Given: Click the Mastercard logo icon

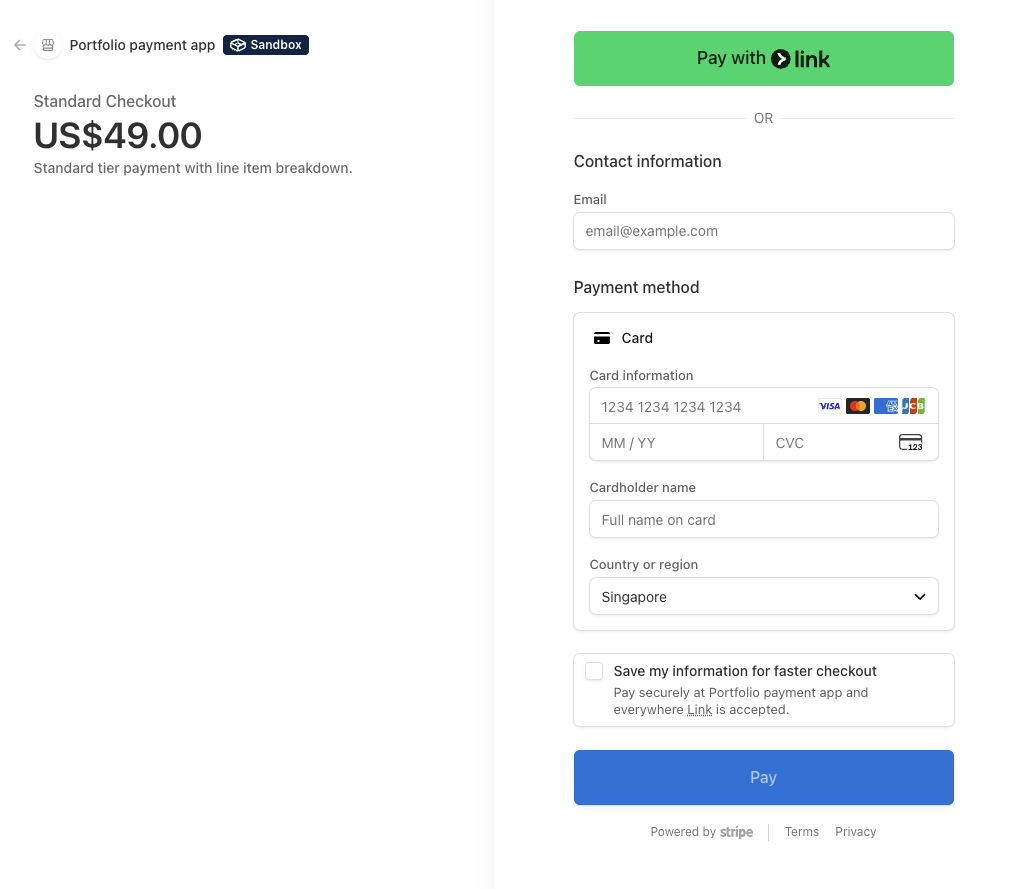Looking at the screenshot, I should (x=857, y=406).
